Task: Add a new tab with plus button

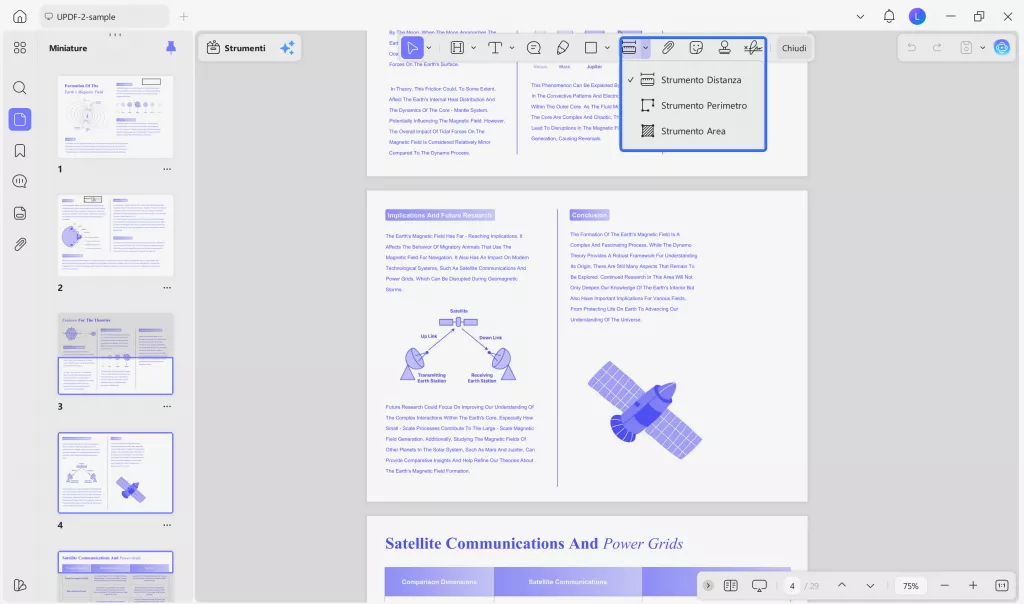Action: [x=184, y=16]
